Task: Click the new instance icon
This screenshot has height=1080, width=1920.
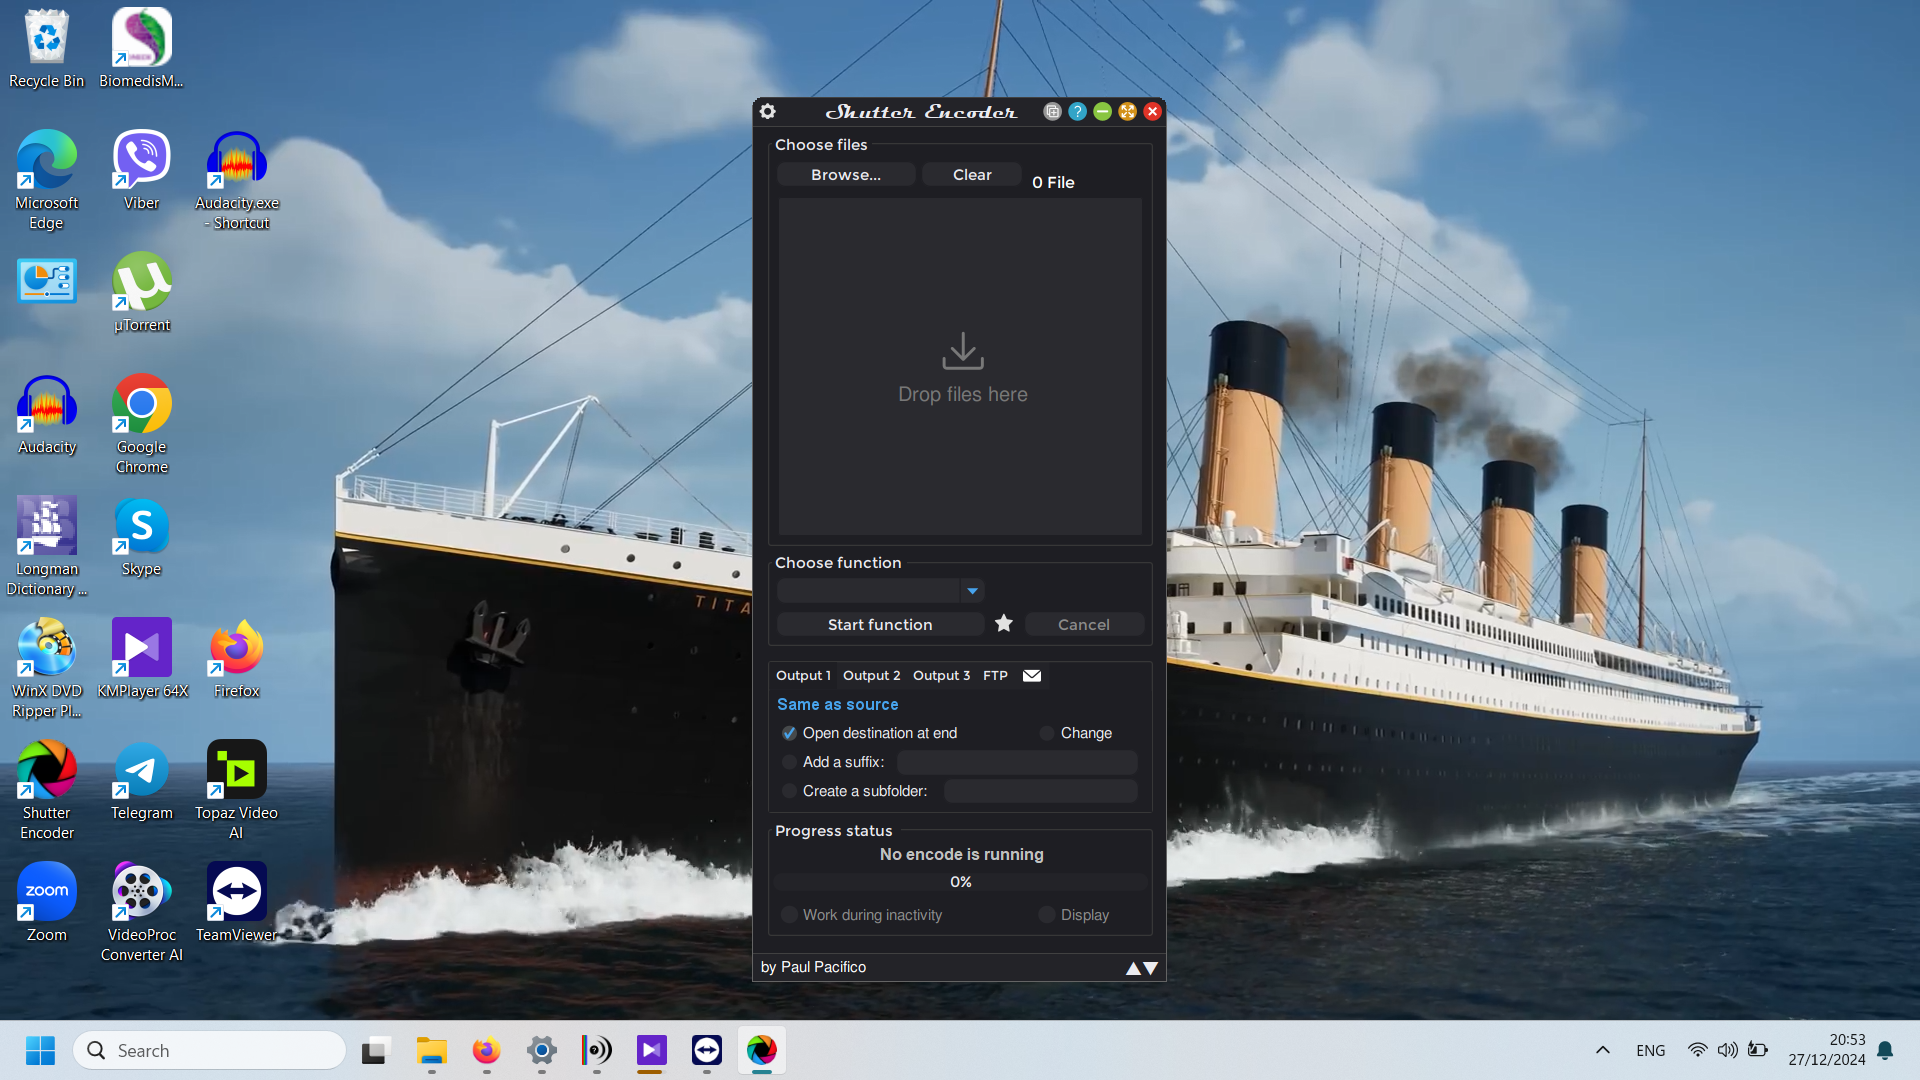Action: pyautogui.click(x=1052, y=111)
